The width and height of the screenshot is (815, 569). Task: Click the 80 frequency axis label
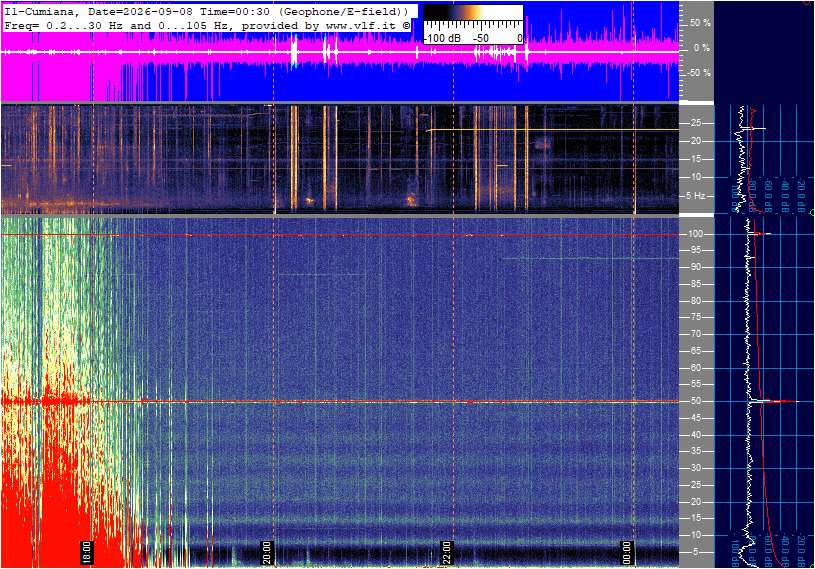(695, 301)
